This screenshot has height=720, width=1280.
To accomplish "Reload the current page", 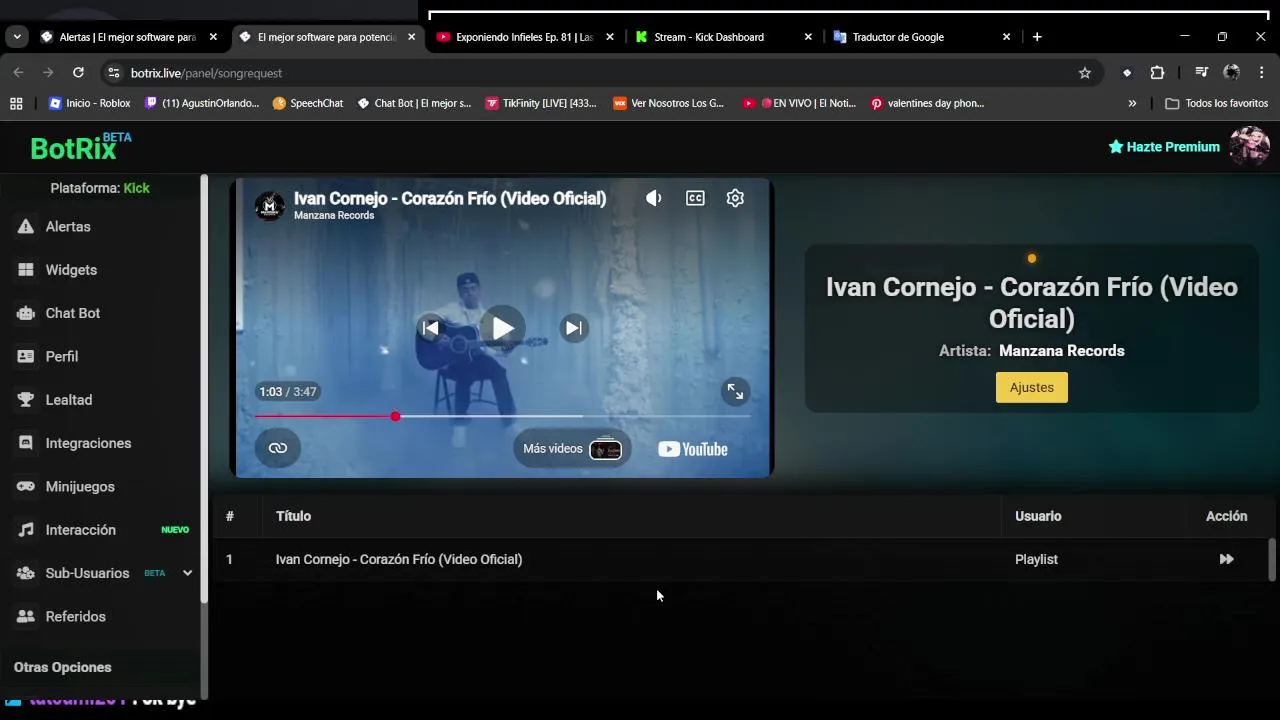I will (x=78, y=73).
